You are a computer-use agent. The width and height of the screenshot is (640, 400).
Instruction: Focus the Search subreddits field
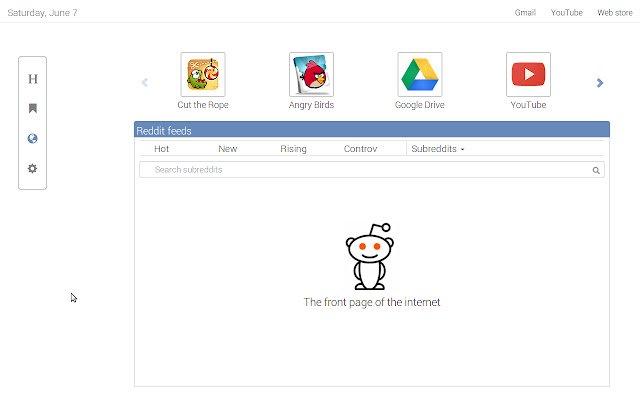372,170
